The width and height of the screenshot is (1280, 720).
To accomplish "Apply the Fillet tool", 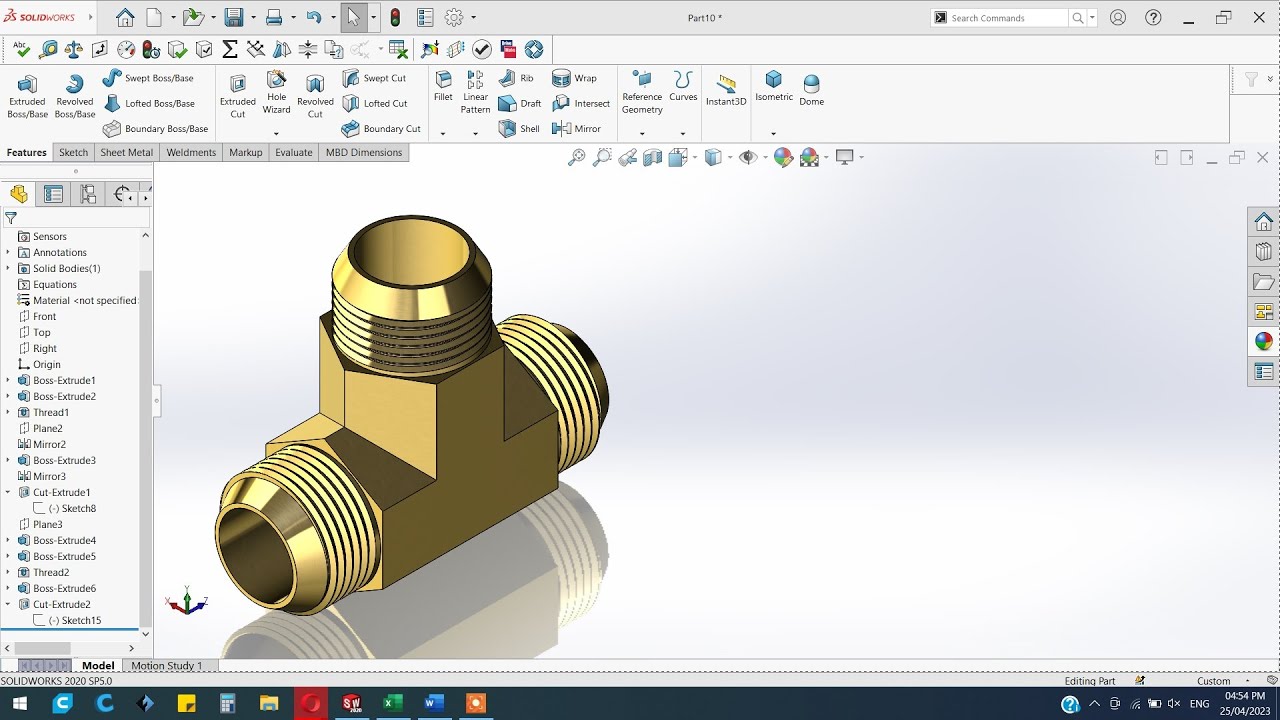I will pyautogui.click(x=443, y=87).
